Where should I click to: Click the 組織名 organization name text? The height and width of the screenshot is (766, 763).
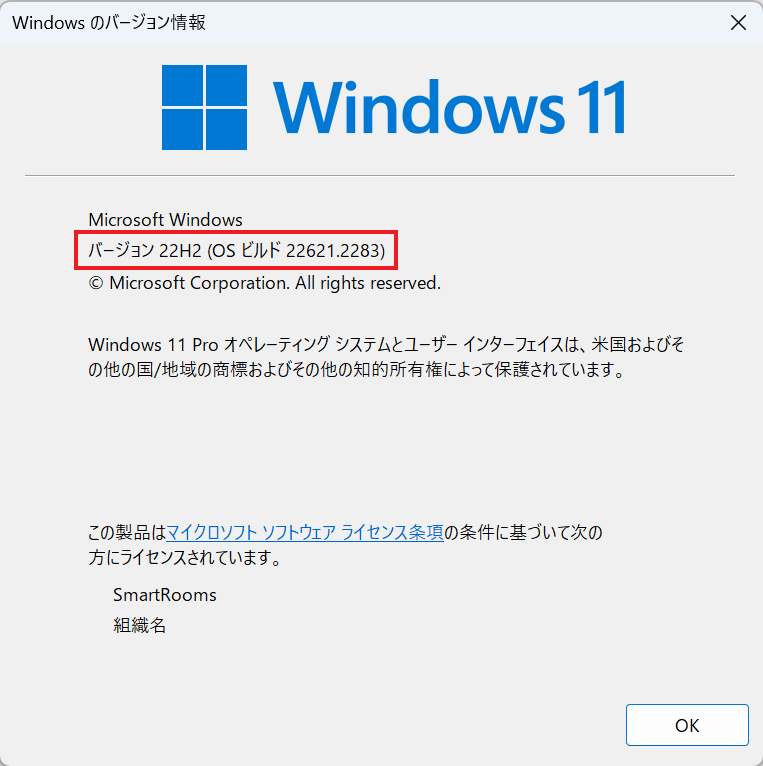click(140, 625)
